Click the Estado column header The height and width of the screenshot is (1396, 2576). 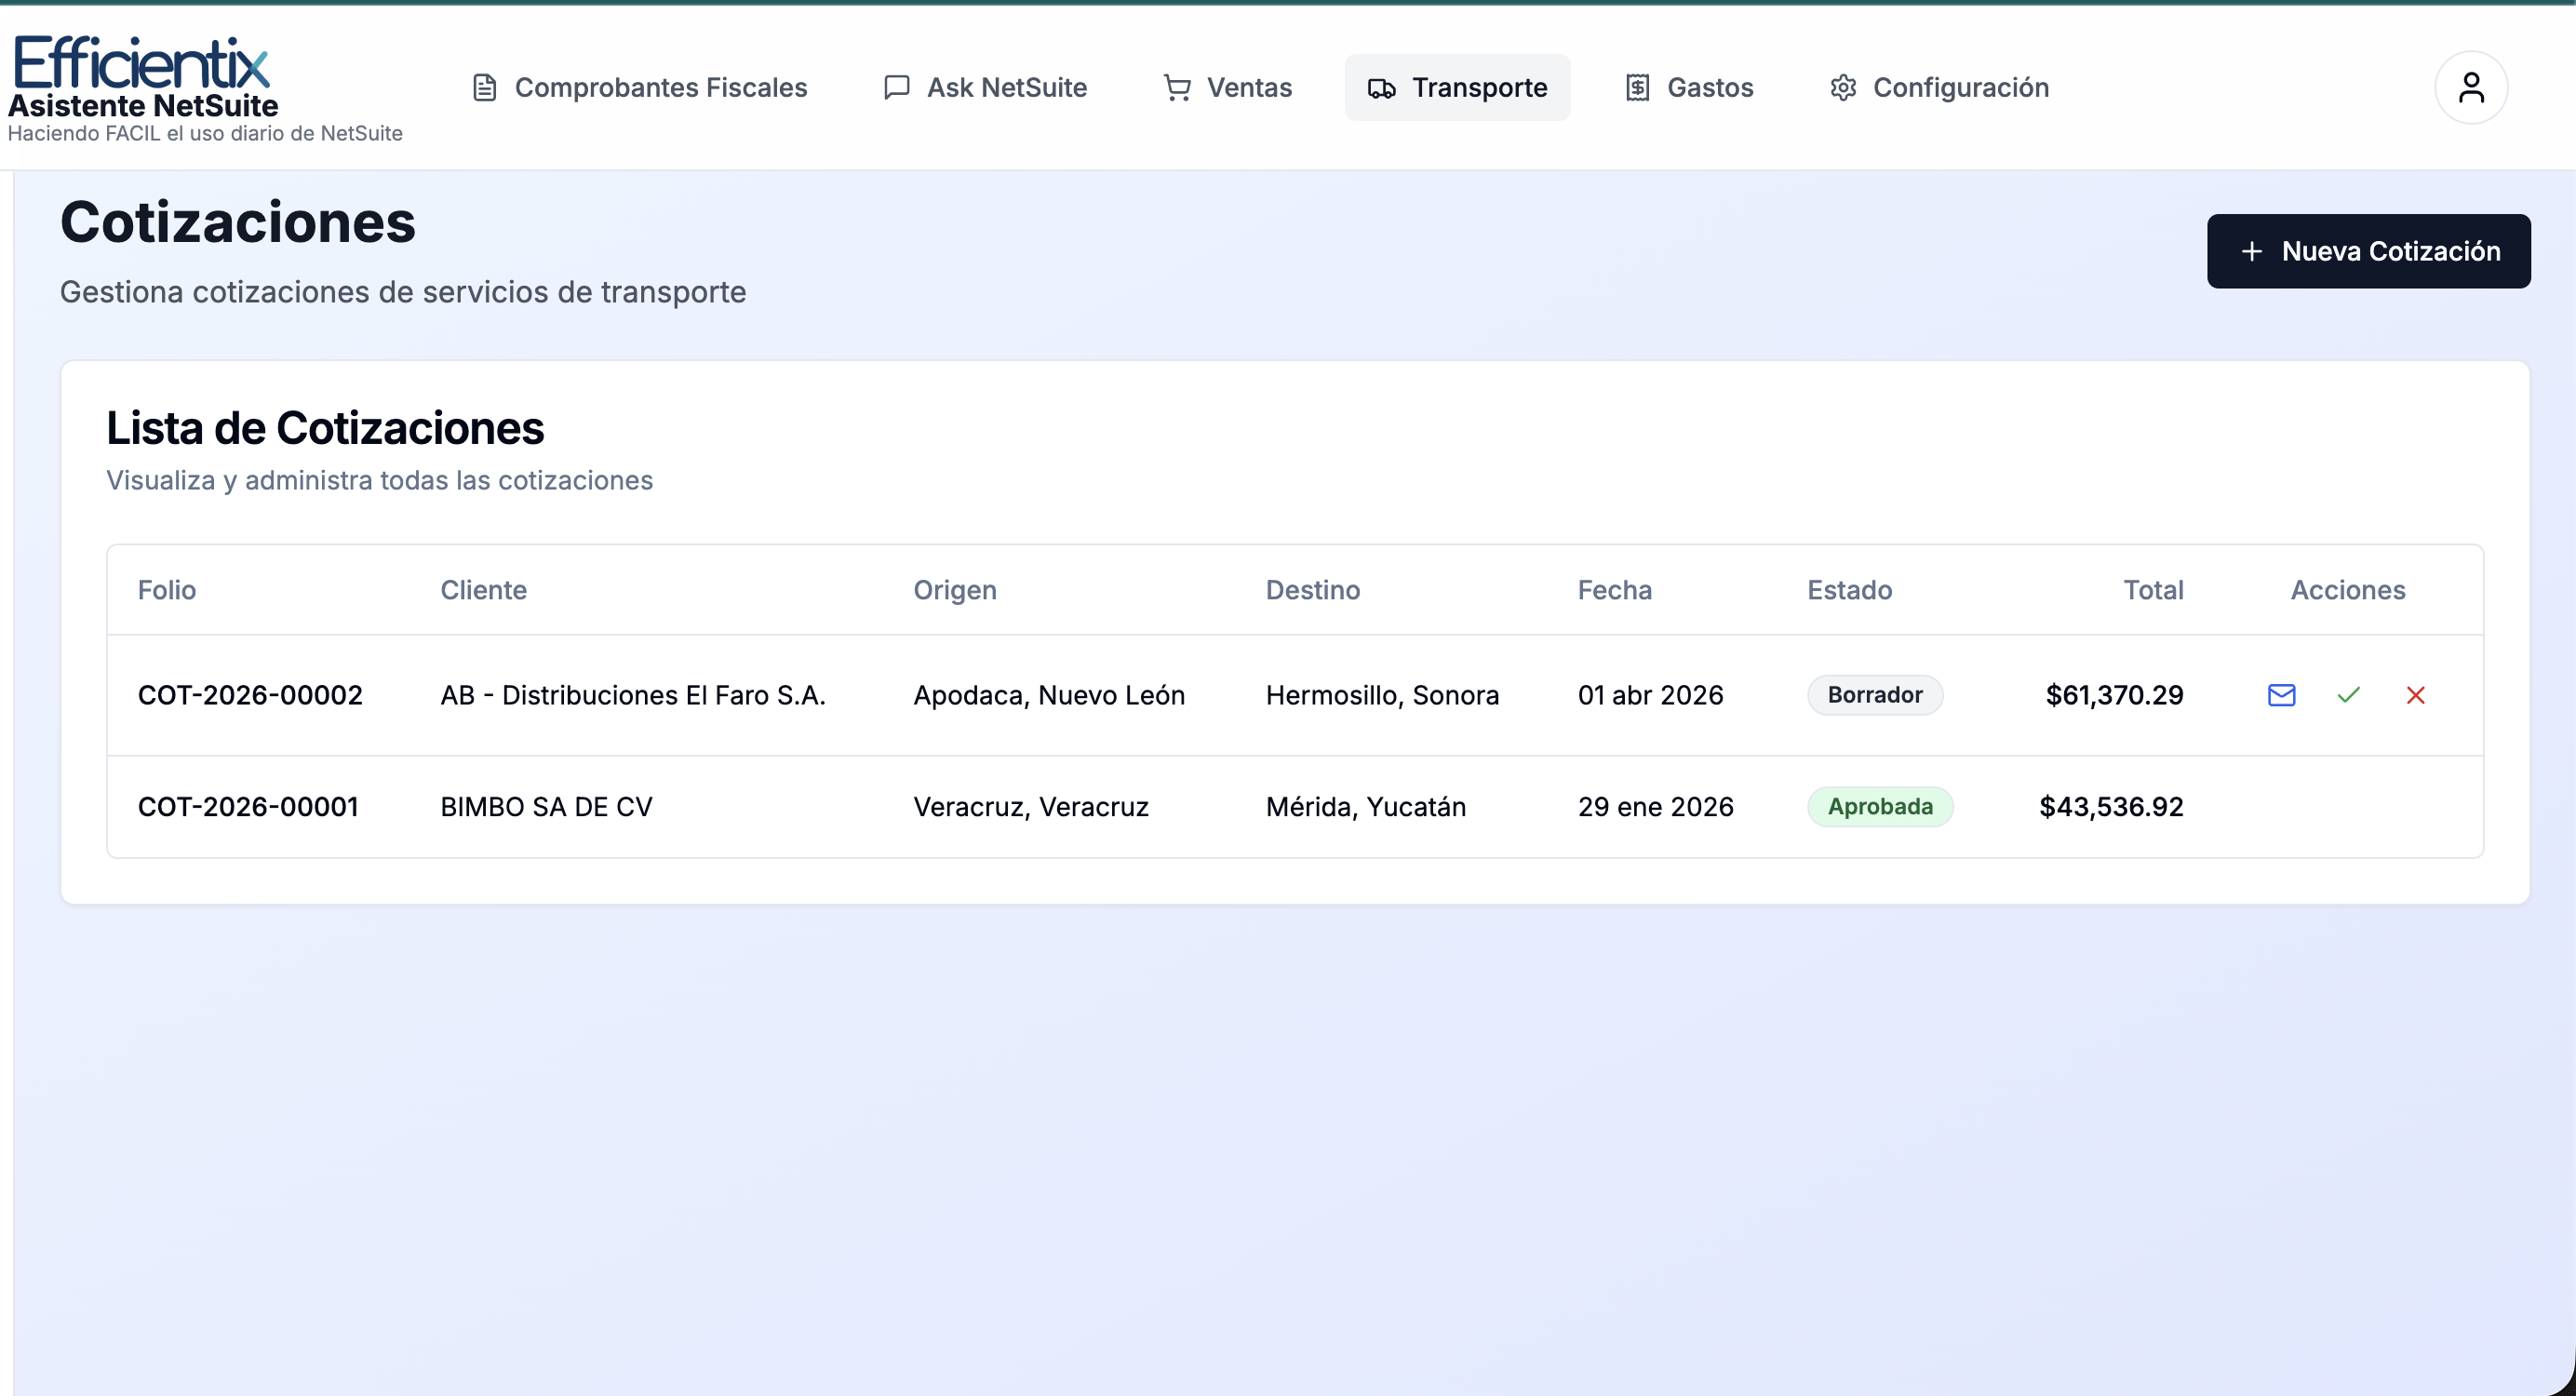[1850, 590]
